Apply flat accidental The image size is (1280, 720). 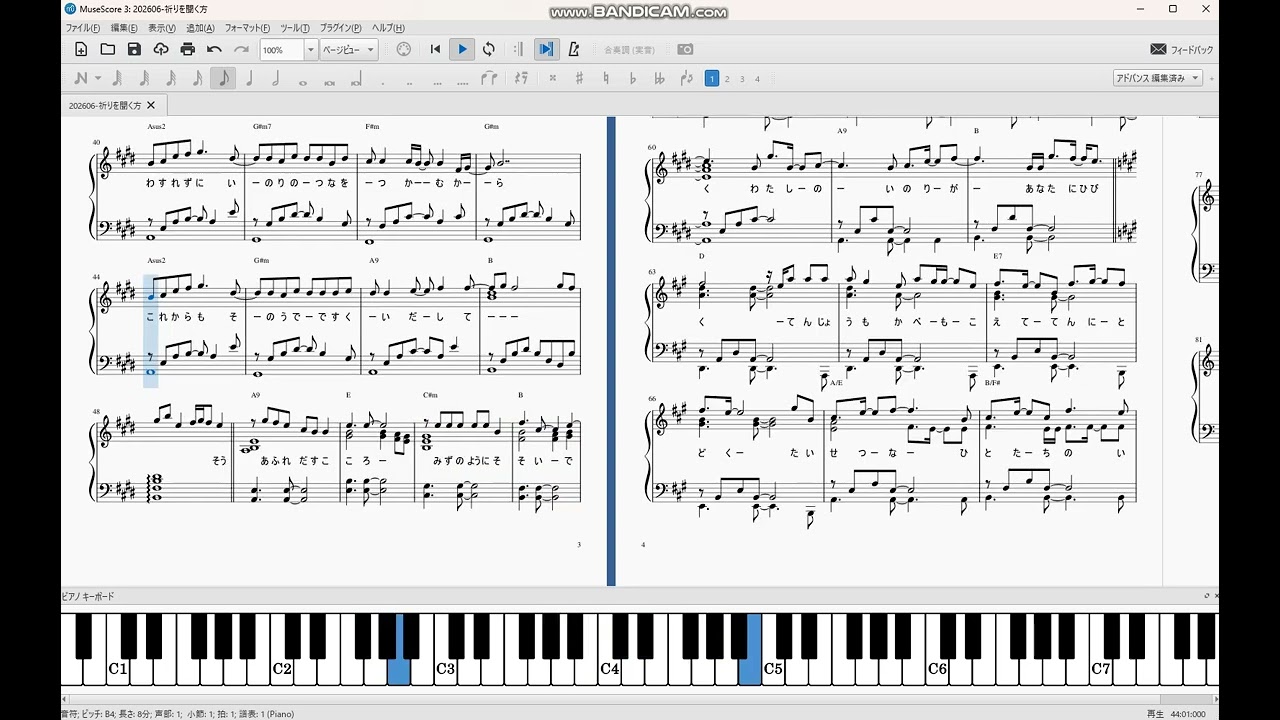point(633,78)
